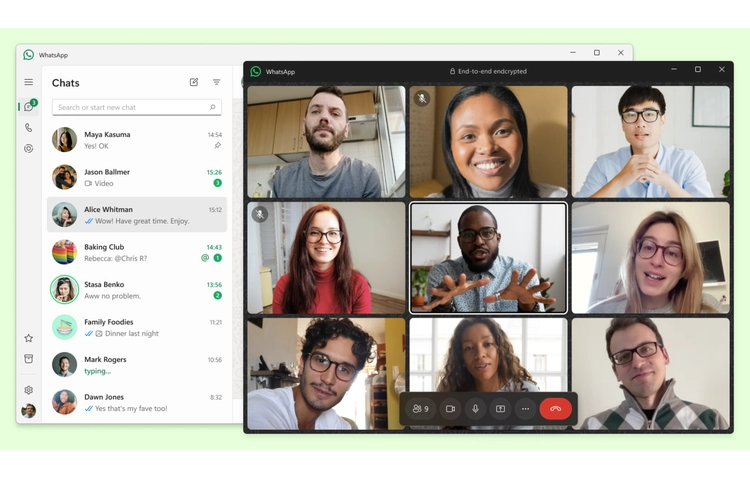Show call participants list (9)
Image resolution: width=750 pixels, height=500 pixels.
click(421, 409)
